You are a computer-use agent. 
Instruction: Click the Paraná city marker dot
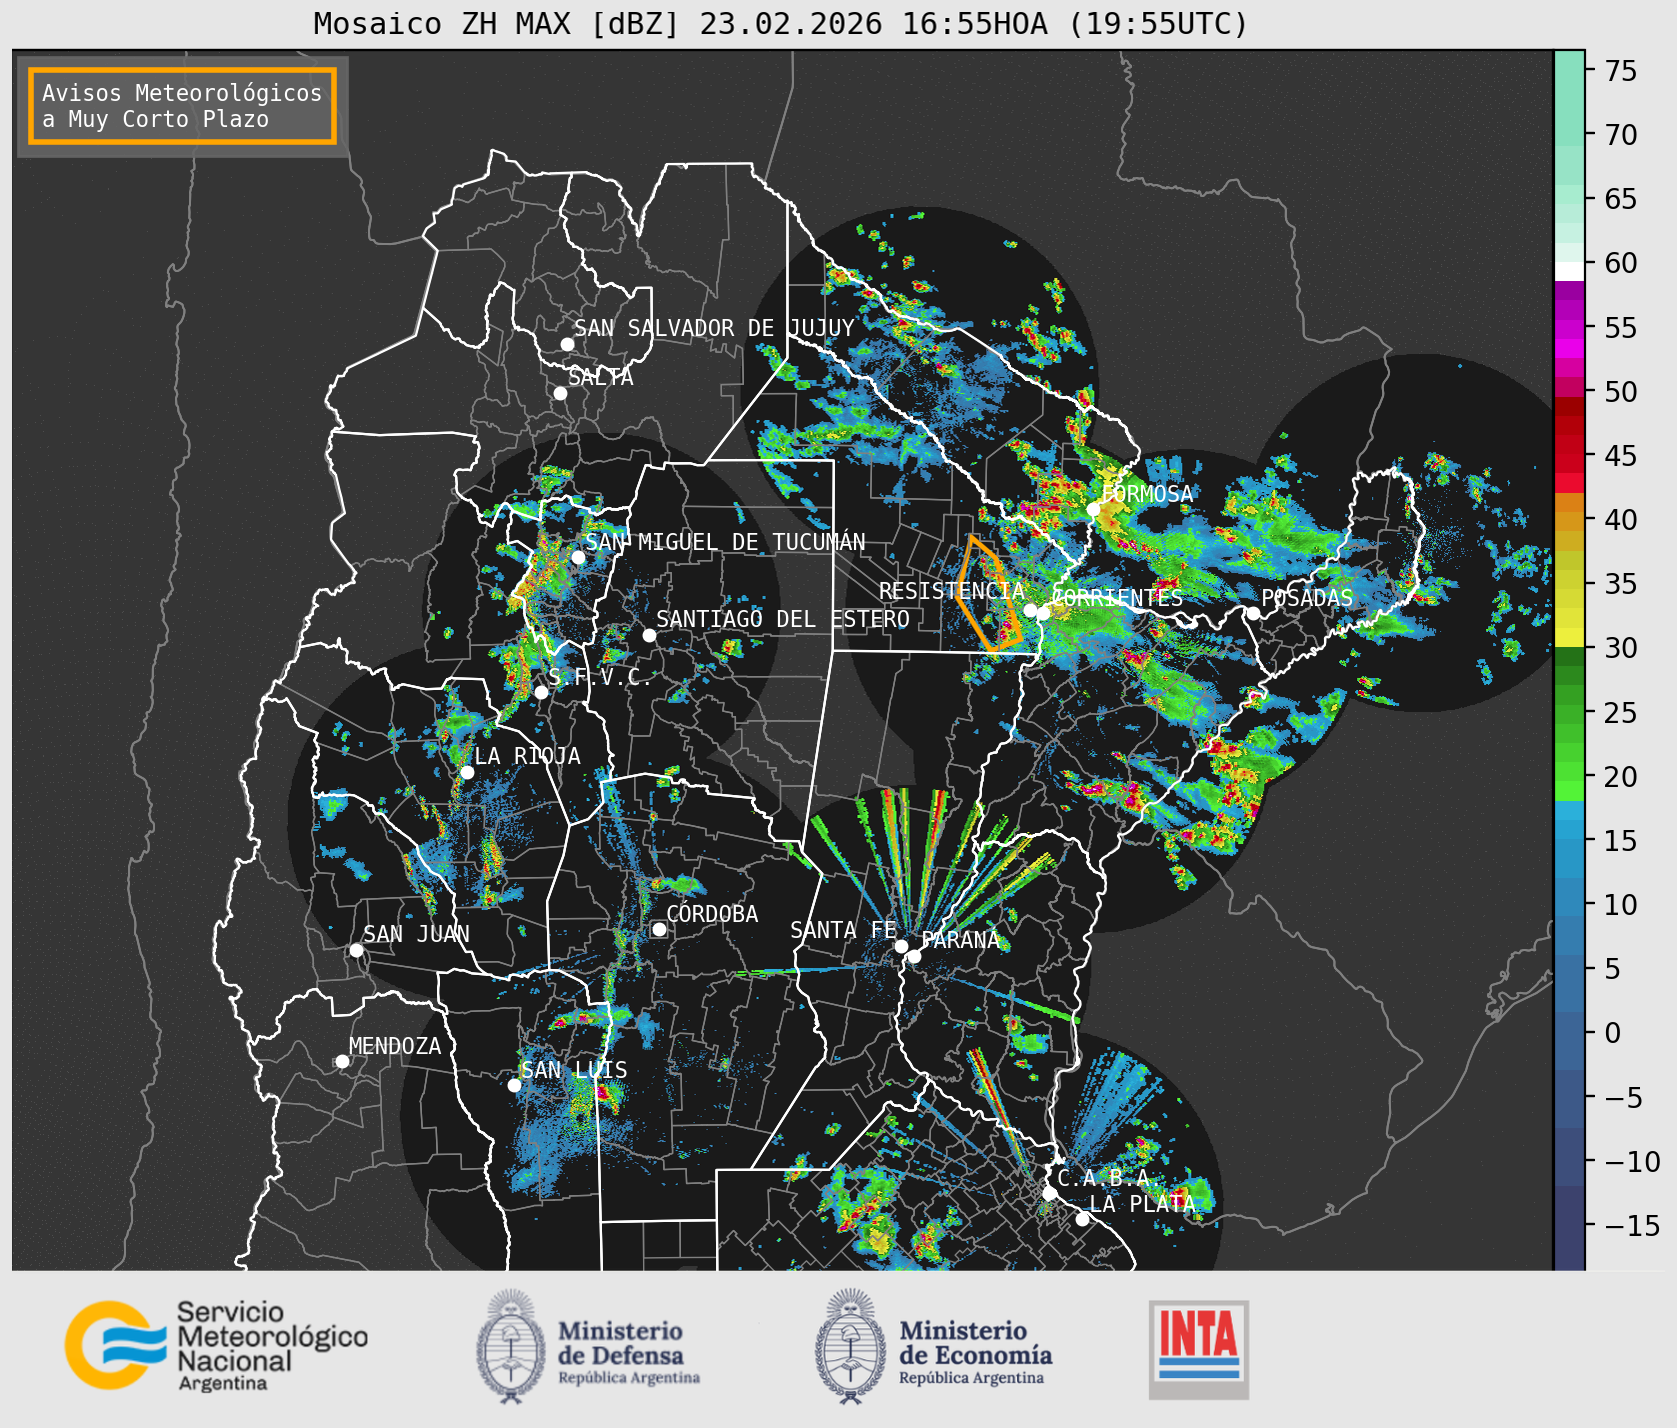(914, 956)
